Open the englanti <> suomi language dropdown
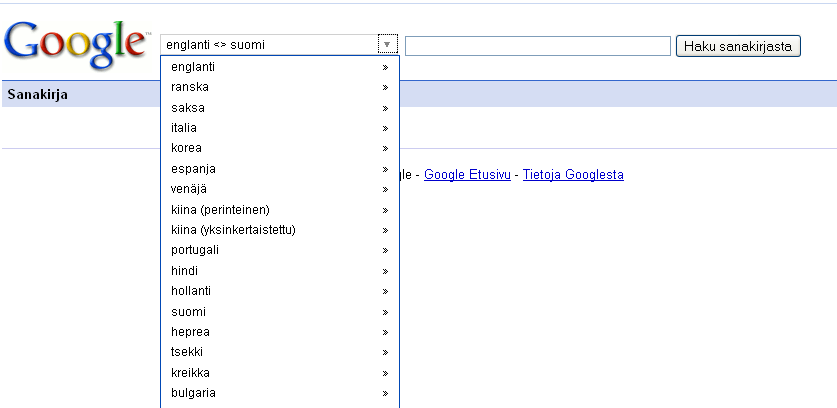 [x=279, y=44]
